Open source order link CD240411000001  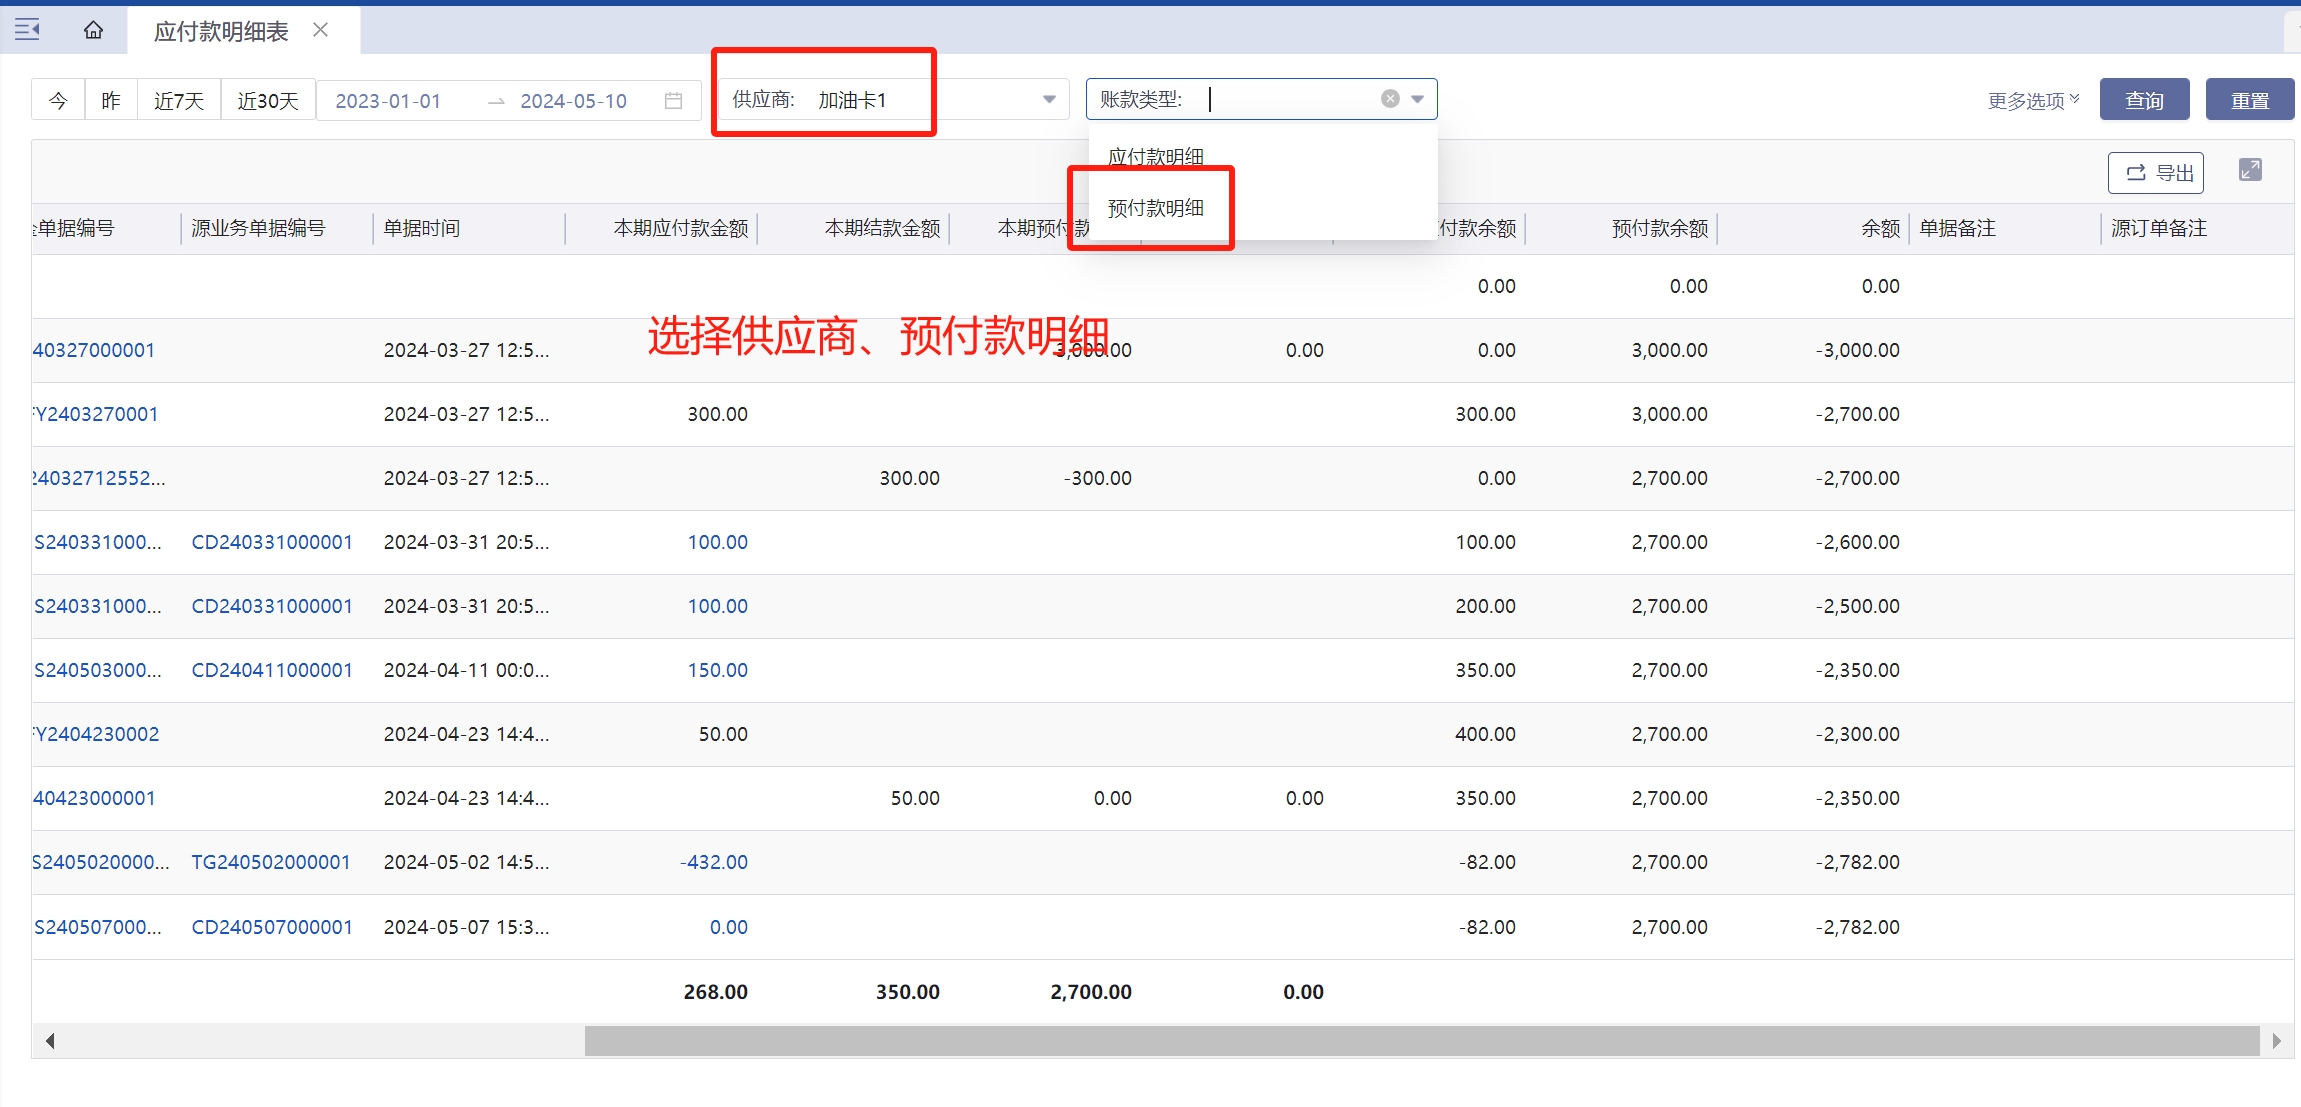coord(272,670)
